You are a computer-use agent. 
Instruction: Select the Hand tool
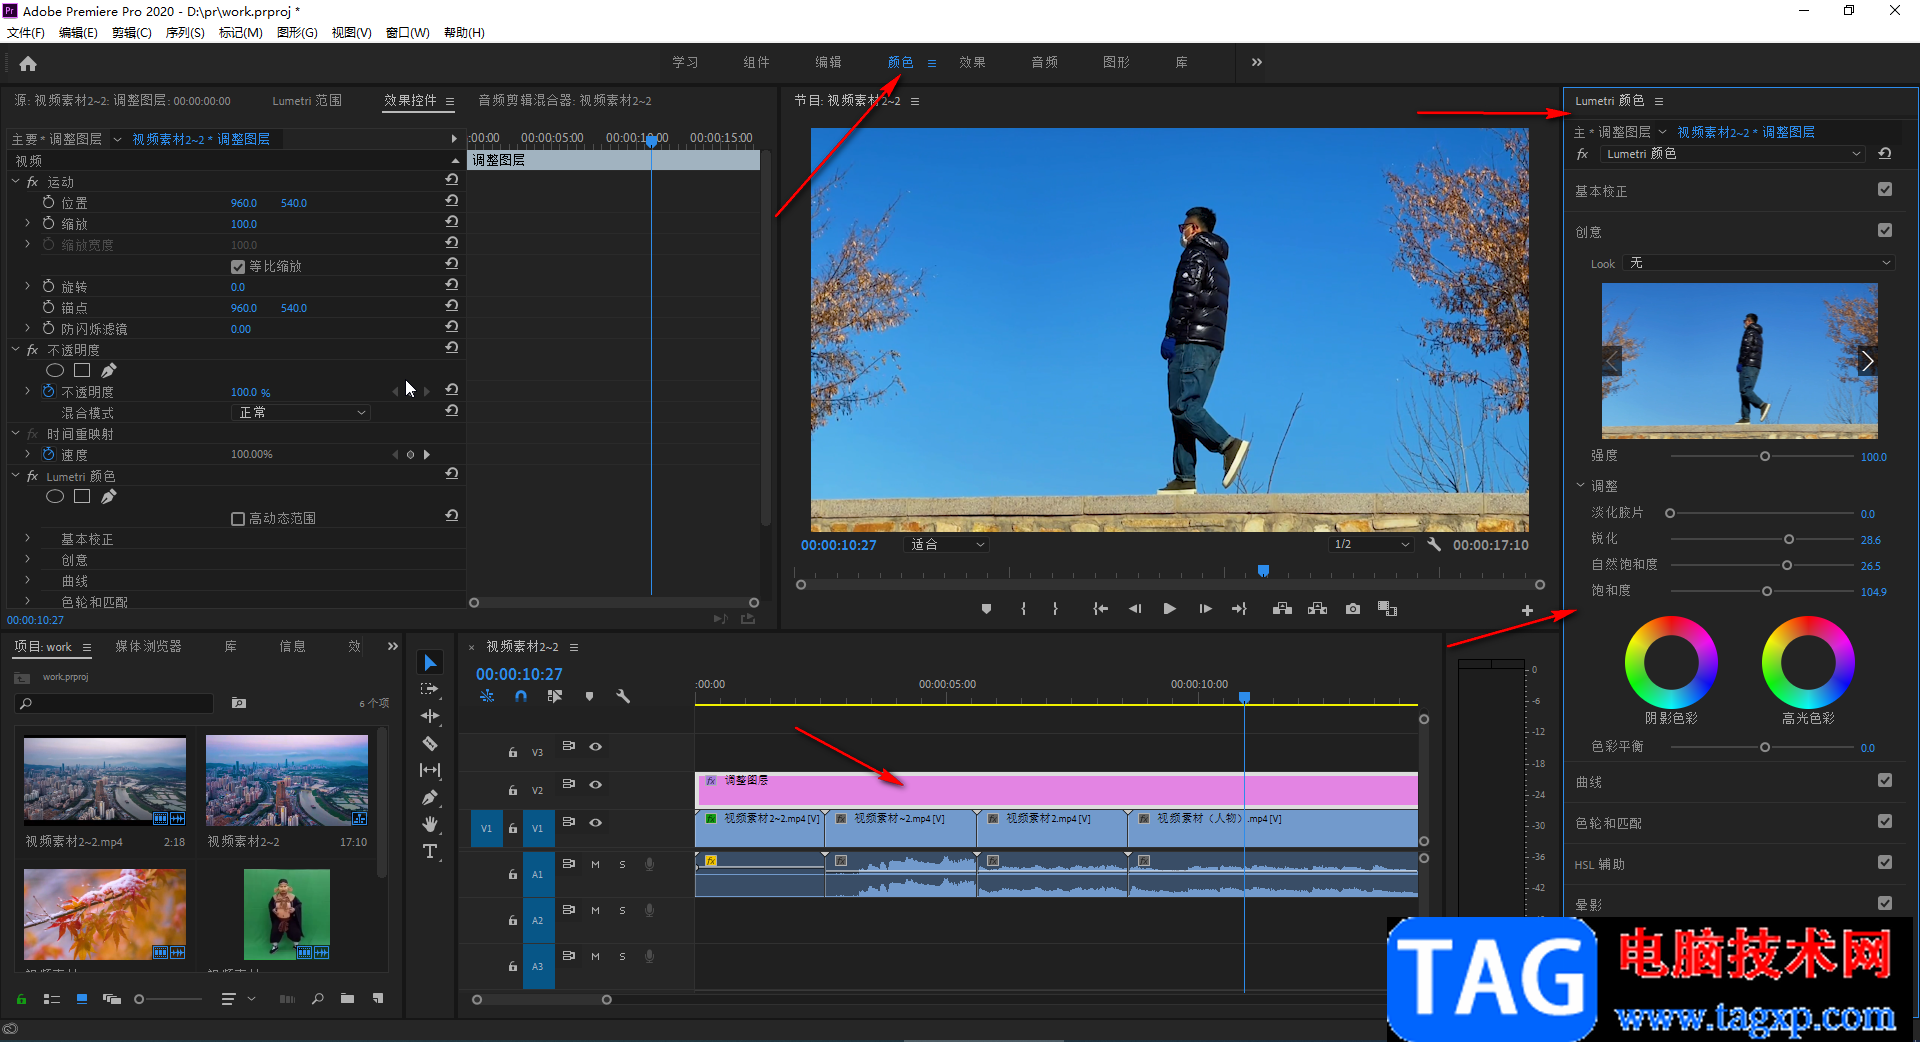[x=430, y=824]
